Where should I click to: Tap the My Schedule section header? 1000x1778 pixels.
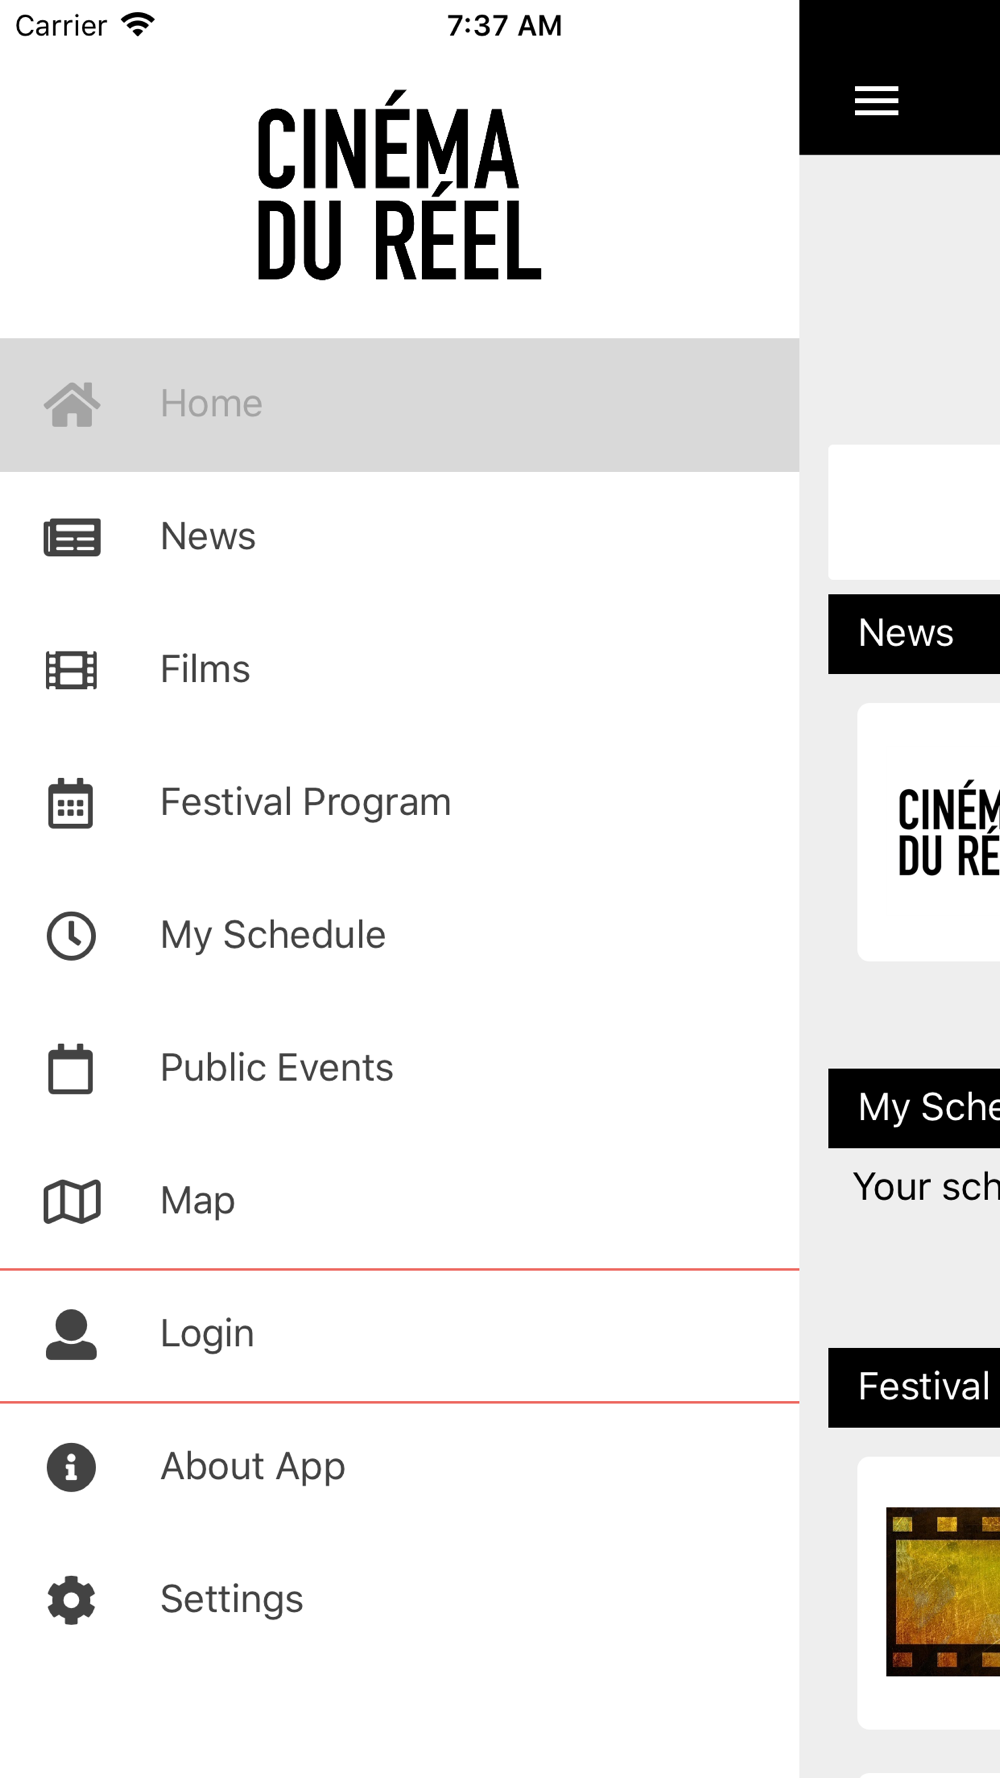pyautogui.click(x=914, y=1108)
